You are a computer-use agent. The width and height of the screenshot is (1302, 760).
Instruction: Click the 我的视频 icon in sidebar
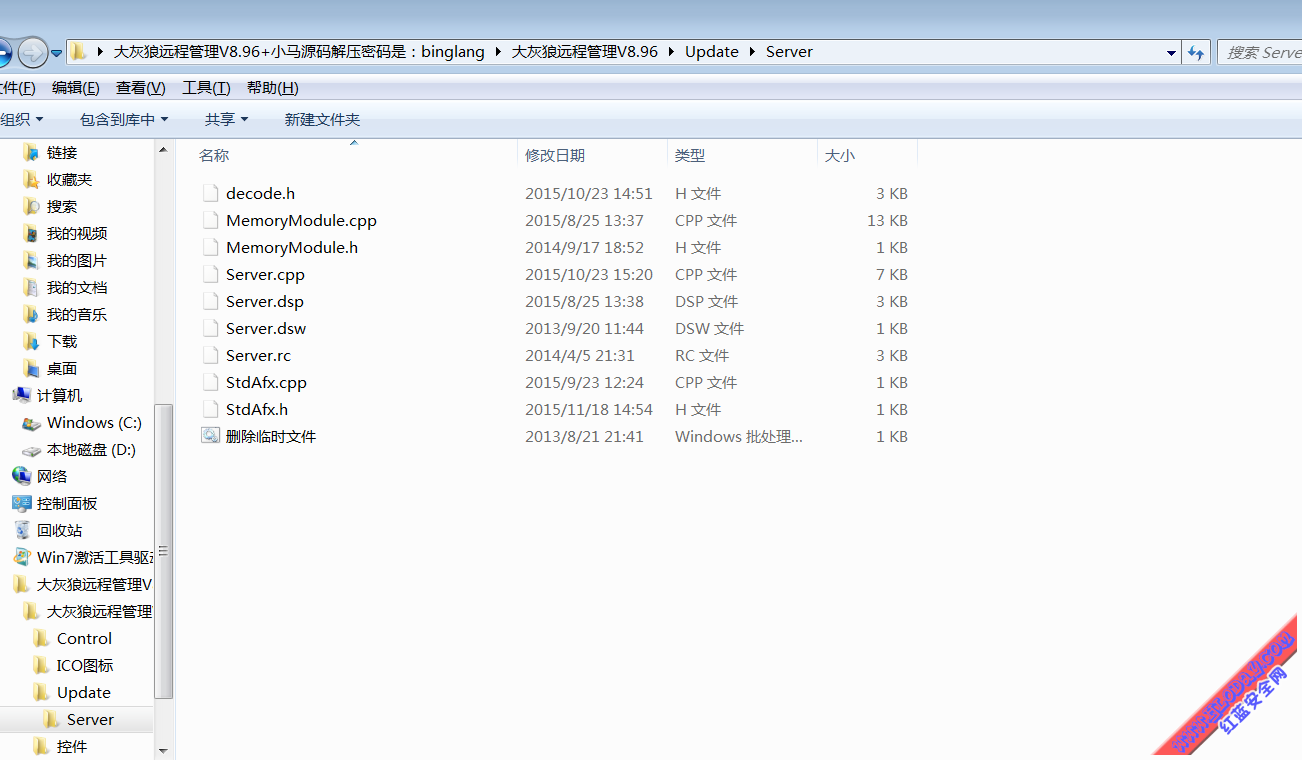(x=31, y=233)
